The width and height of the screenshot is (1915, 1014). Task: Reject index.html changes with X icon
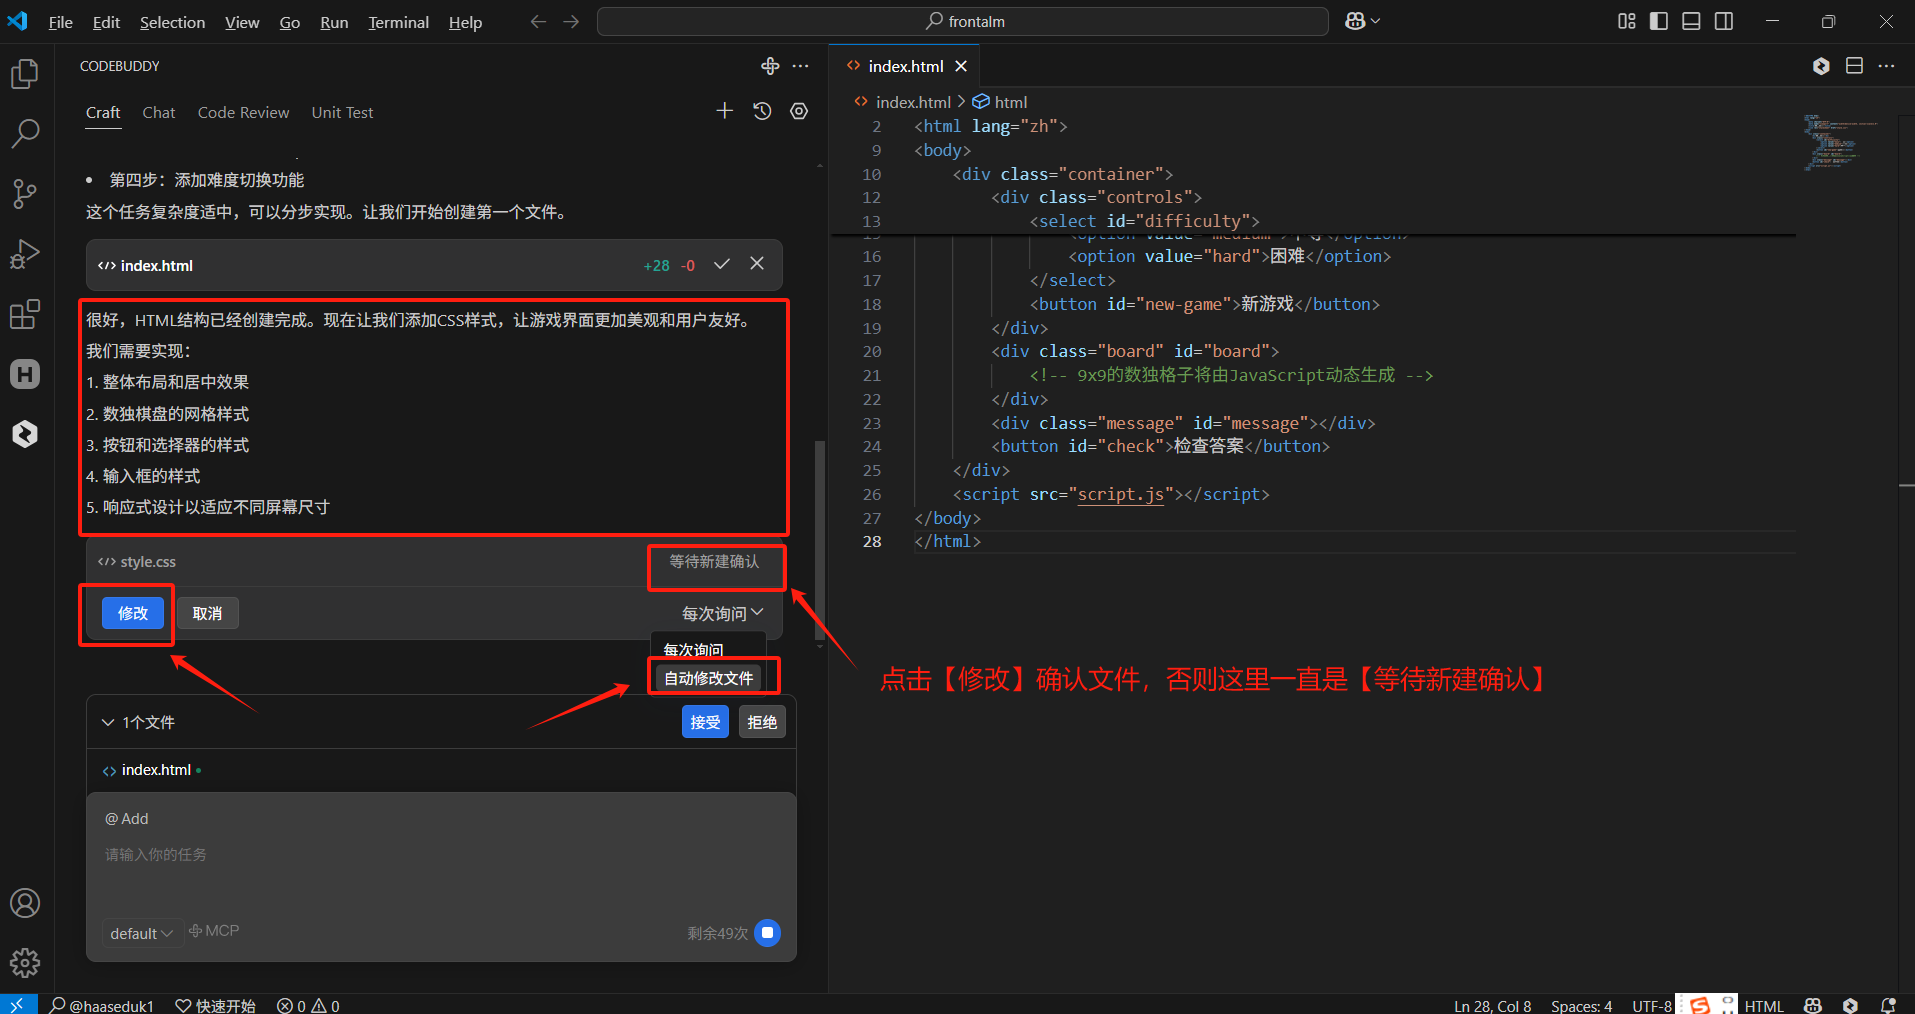[x=757, y=264]
